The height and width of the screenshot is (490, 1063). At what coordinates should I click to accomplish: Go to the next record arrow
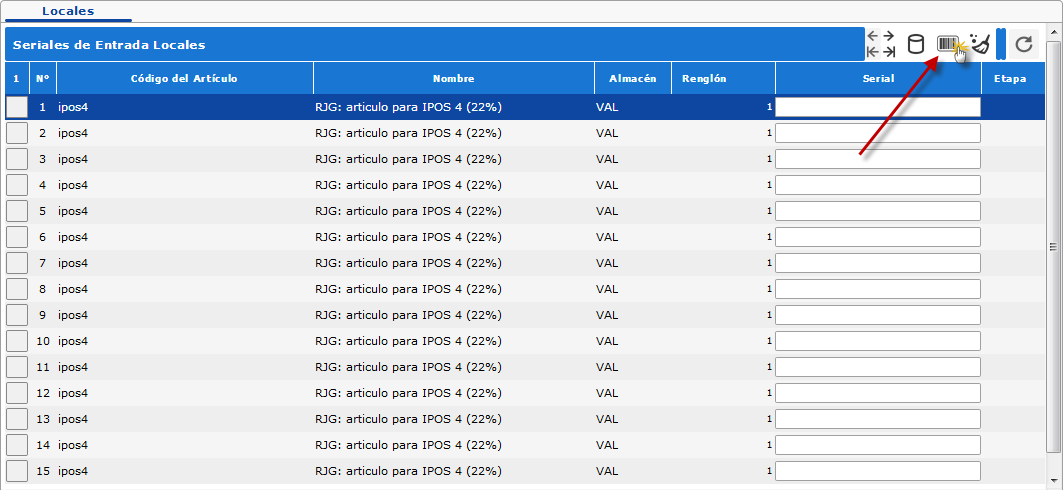(888, 36)
